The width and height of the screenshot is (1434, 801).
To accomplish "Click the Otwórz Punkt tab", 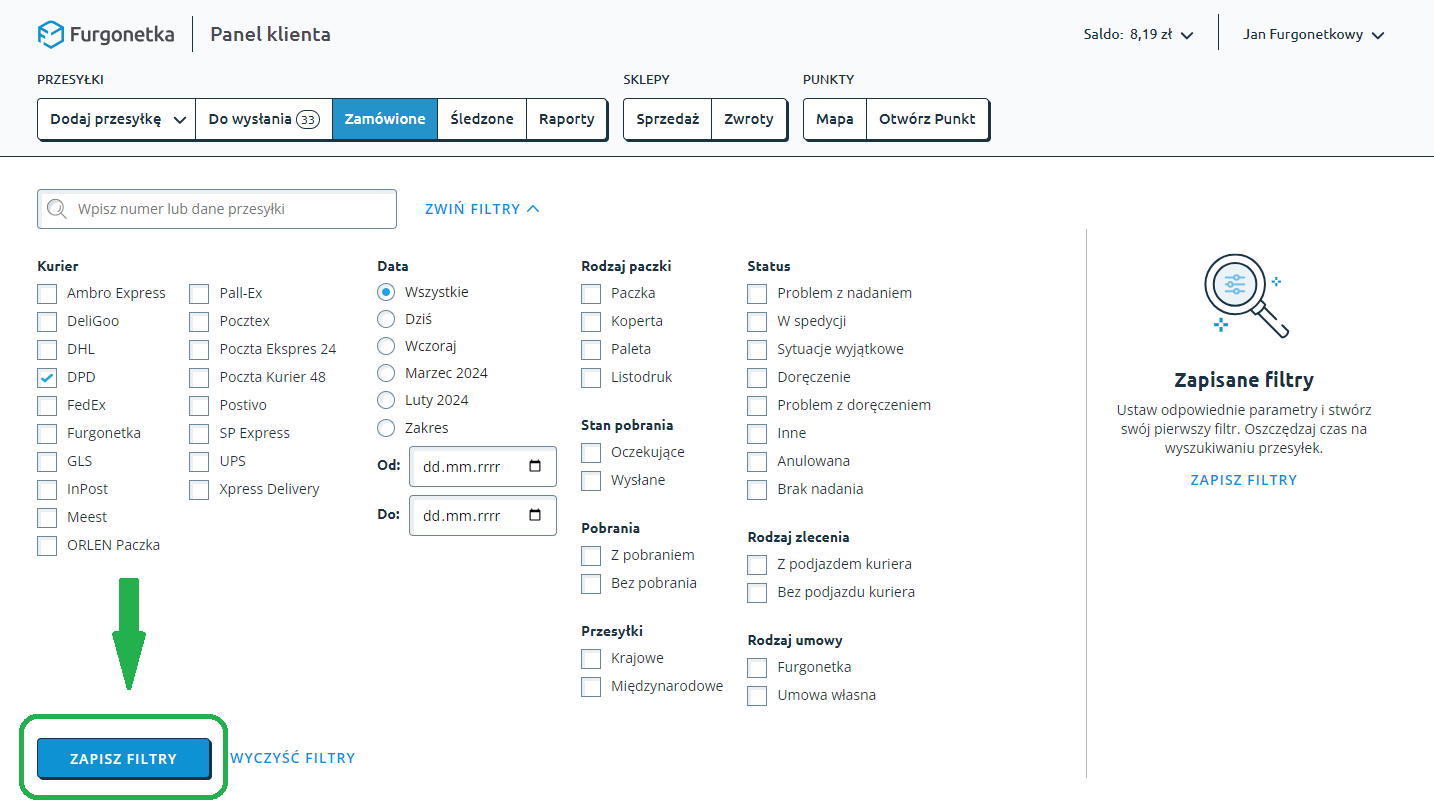I will point(927,119).
